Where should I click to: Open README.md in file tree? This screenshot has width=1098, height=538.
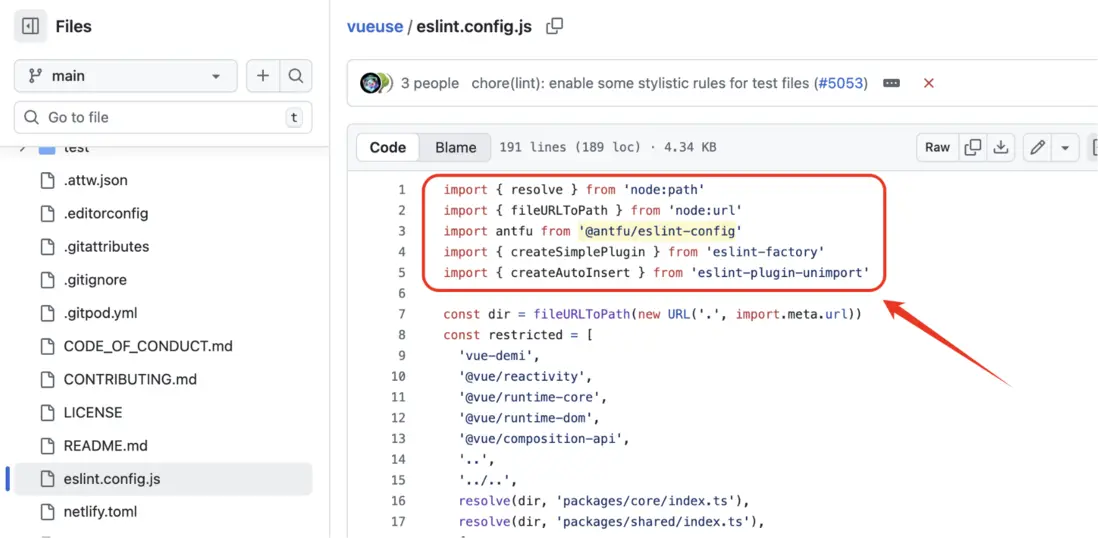[105, 446]
